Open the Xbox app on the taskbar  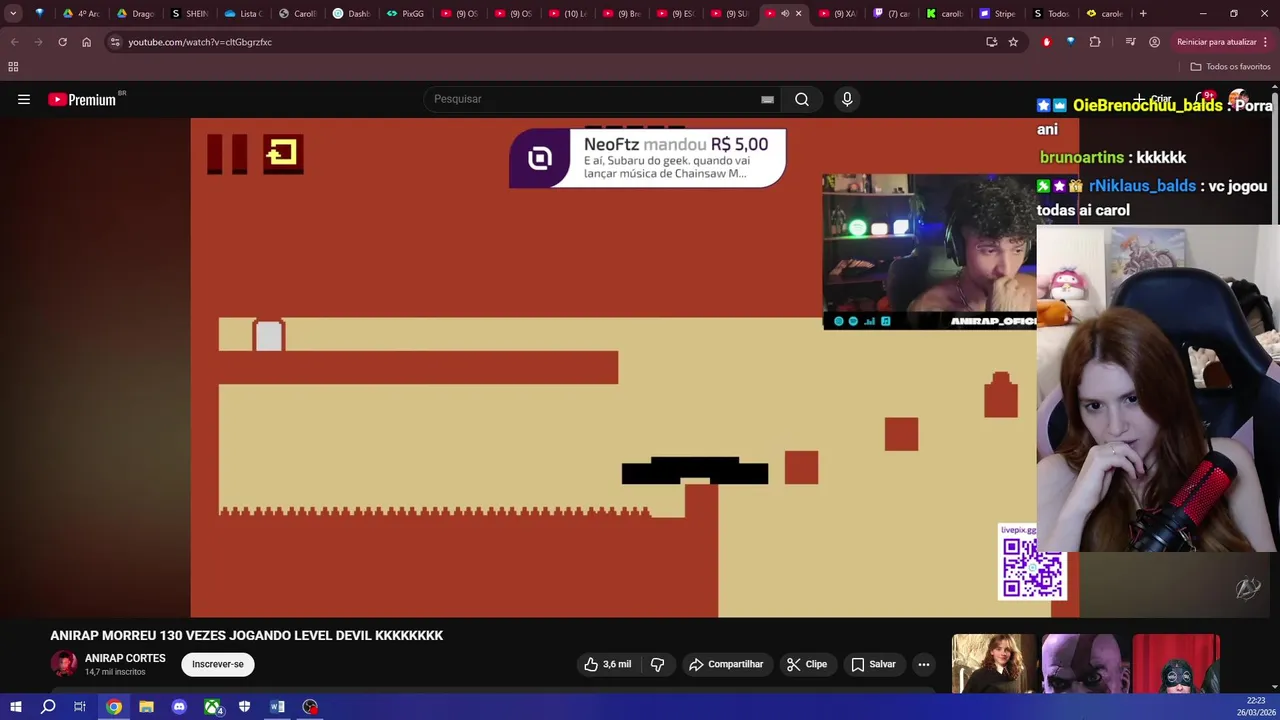pos(212,707)
